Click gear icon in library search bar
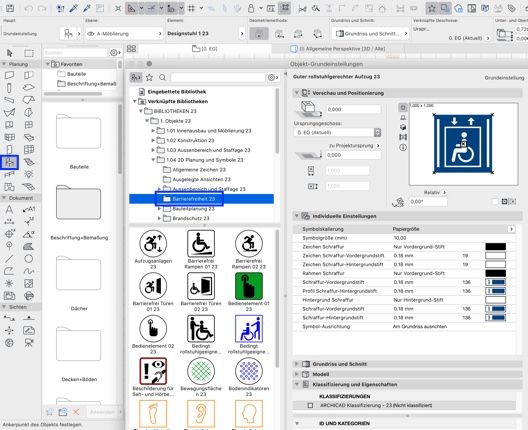Image resolution: width=528 pixels, height=430 pixels. (273, 77)
